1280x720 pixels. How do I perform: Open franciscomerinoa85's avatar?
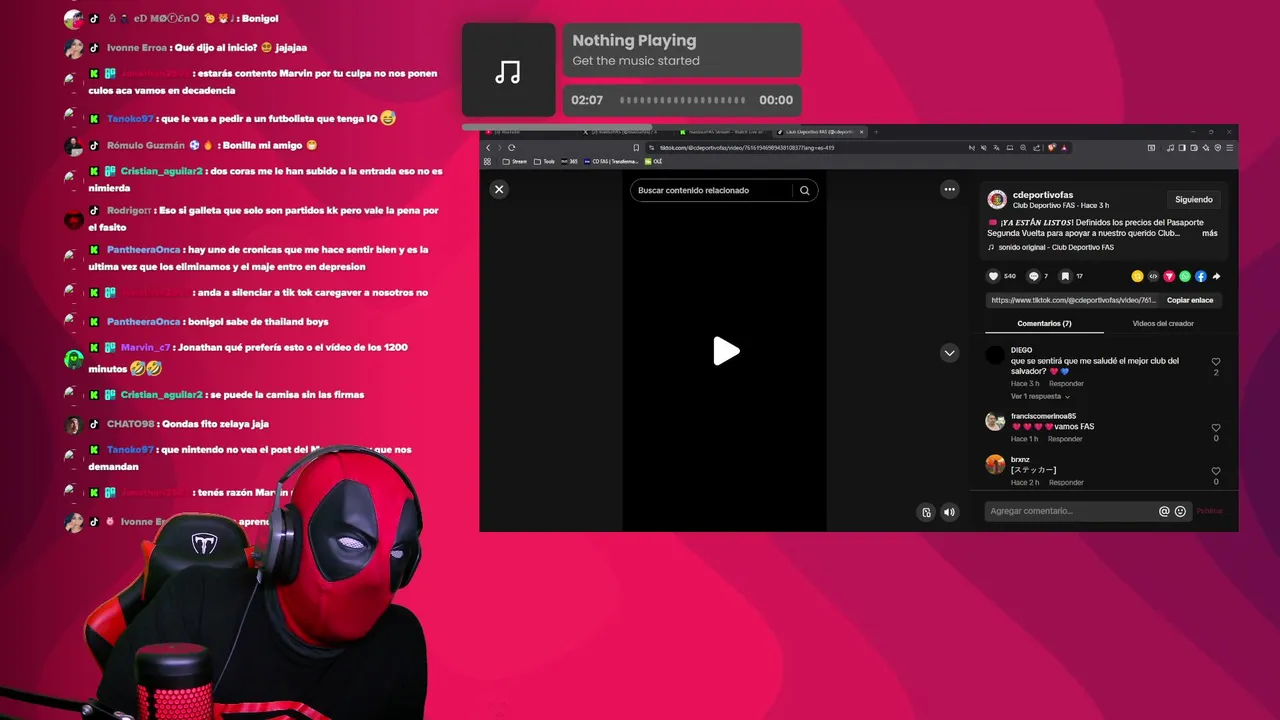pyautogui.click(x=995, y=421)
